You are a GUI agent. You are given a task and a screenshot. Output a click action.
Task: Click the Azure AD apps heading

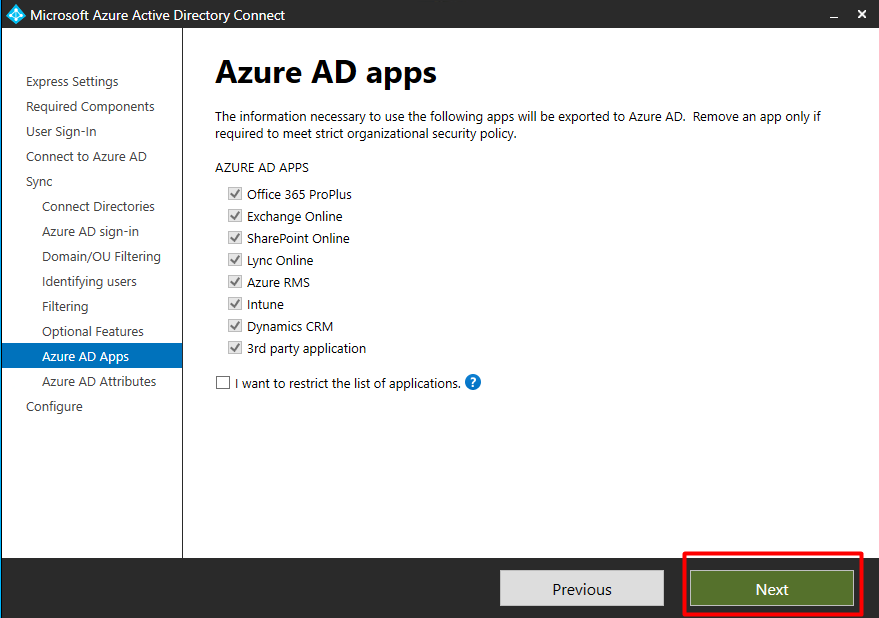pyautogui.click(x=326, y=73)
